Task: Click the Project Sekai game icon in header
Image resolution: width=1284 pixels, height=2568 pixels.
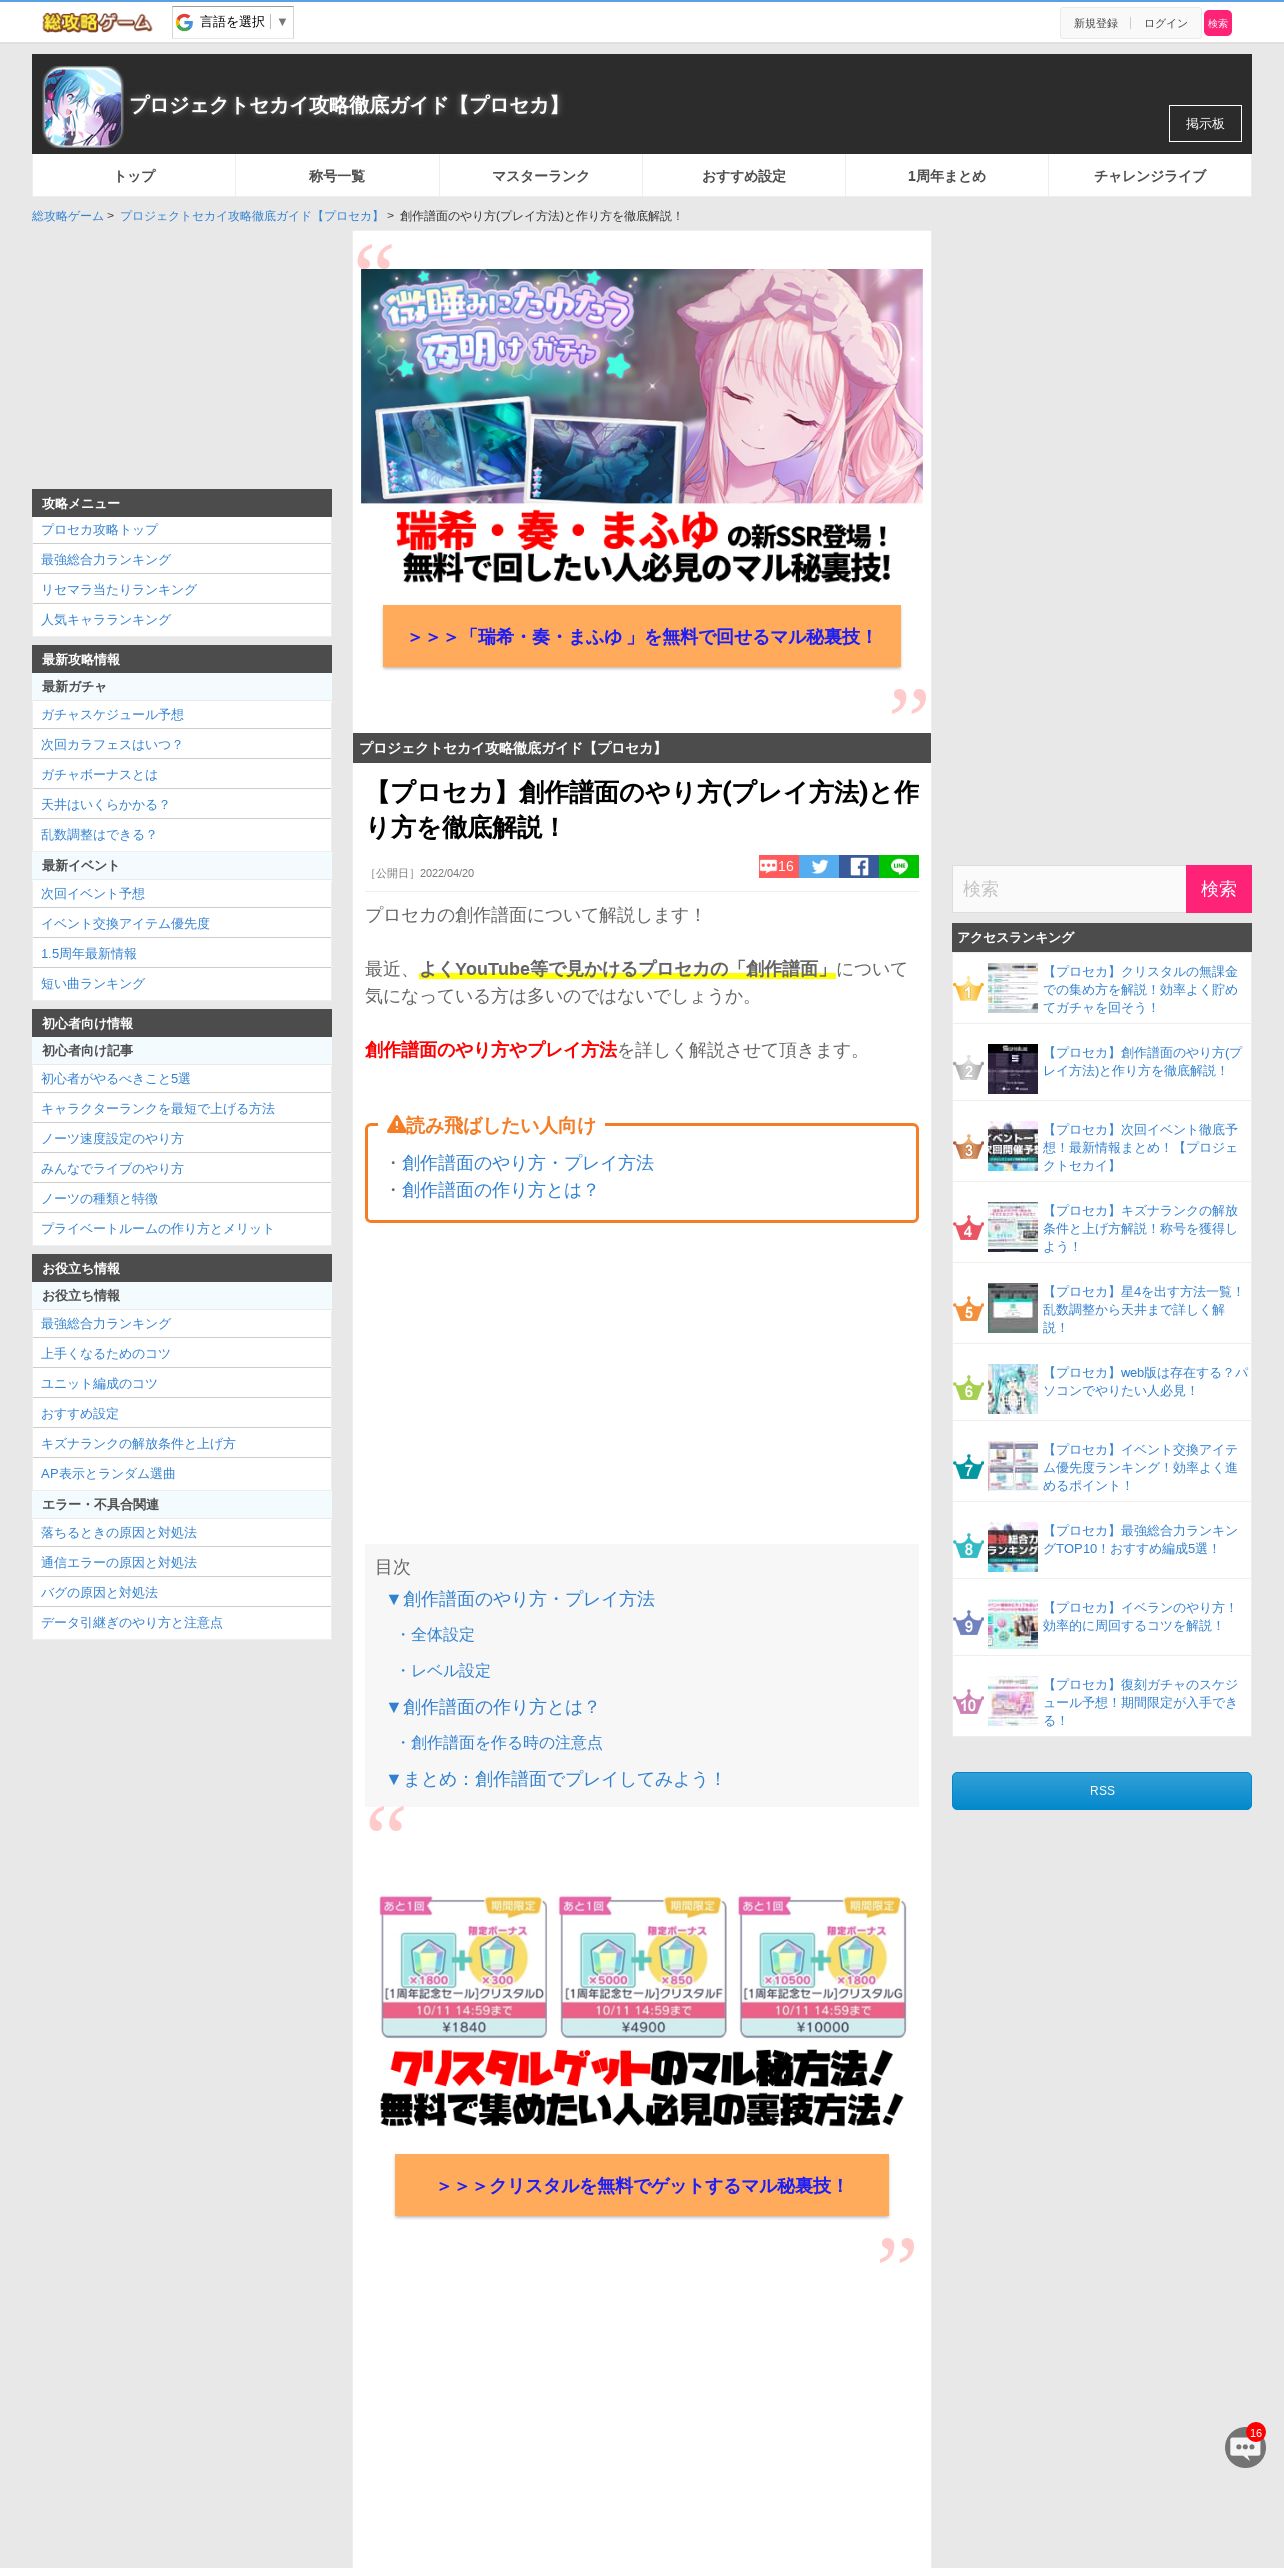Action: coord(82,106)
